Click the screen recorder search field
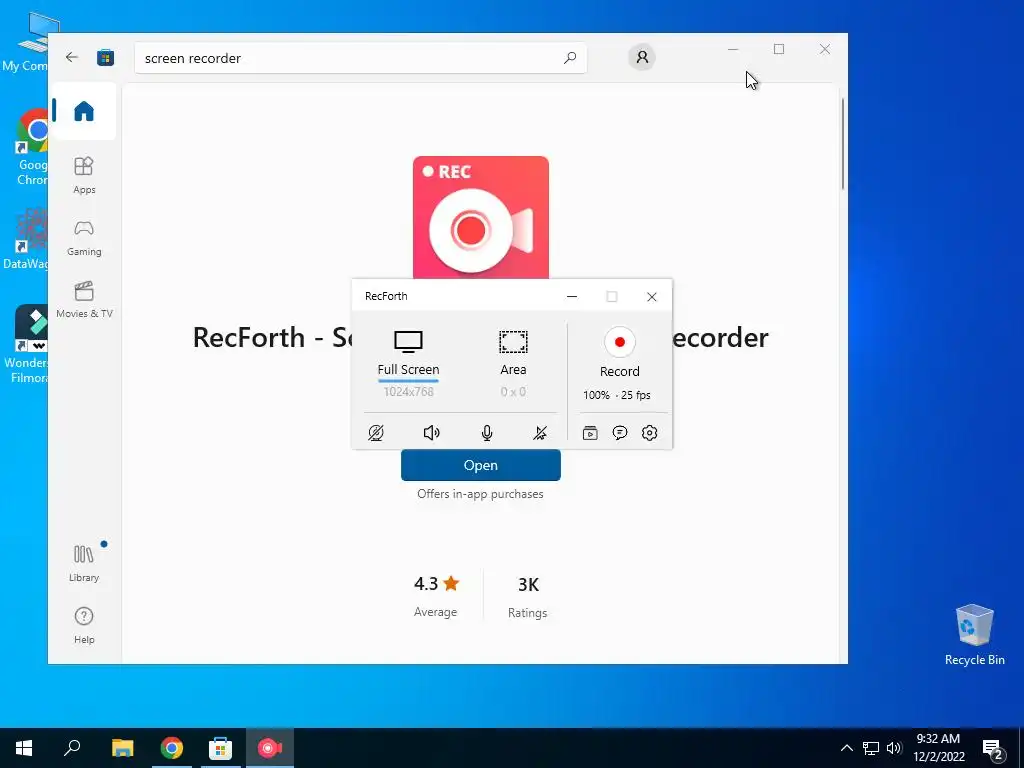This screenshot has width=1024, height=768. coord(360,58)
